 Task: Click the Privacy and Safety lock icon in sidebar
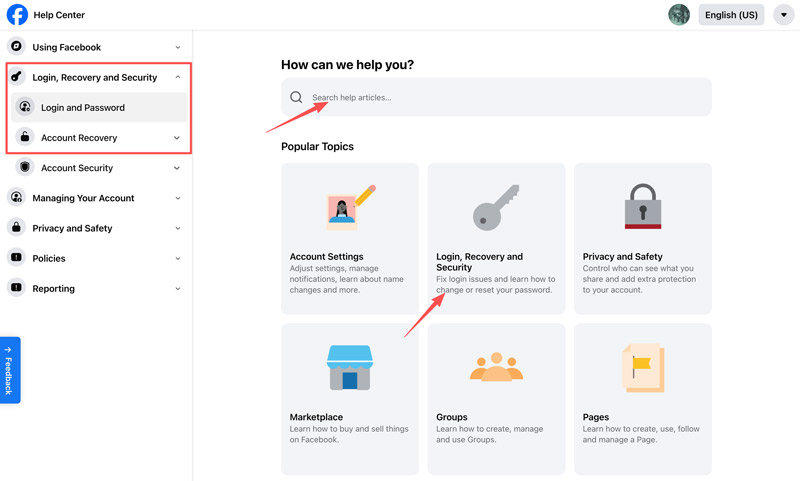coord(16,227)
